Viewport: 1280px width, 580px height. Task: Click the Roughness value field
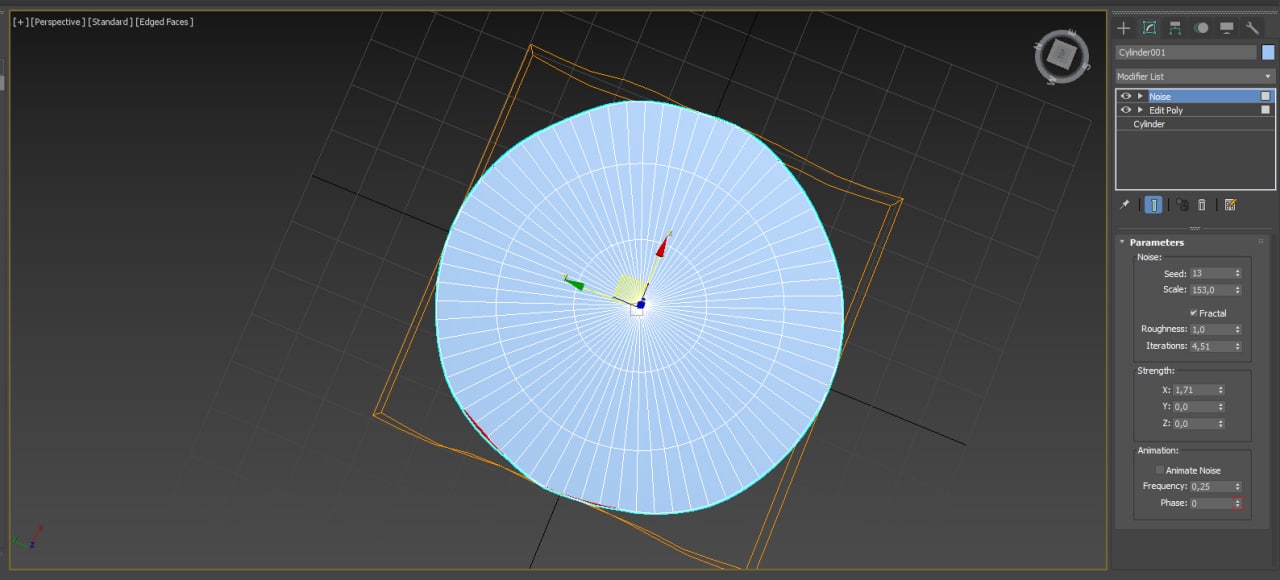pyautogui.click(x=1211, y=329)
